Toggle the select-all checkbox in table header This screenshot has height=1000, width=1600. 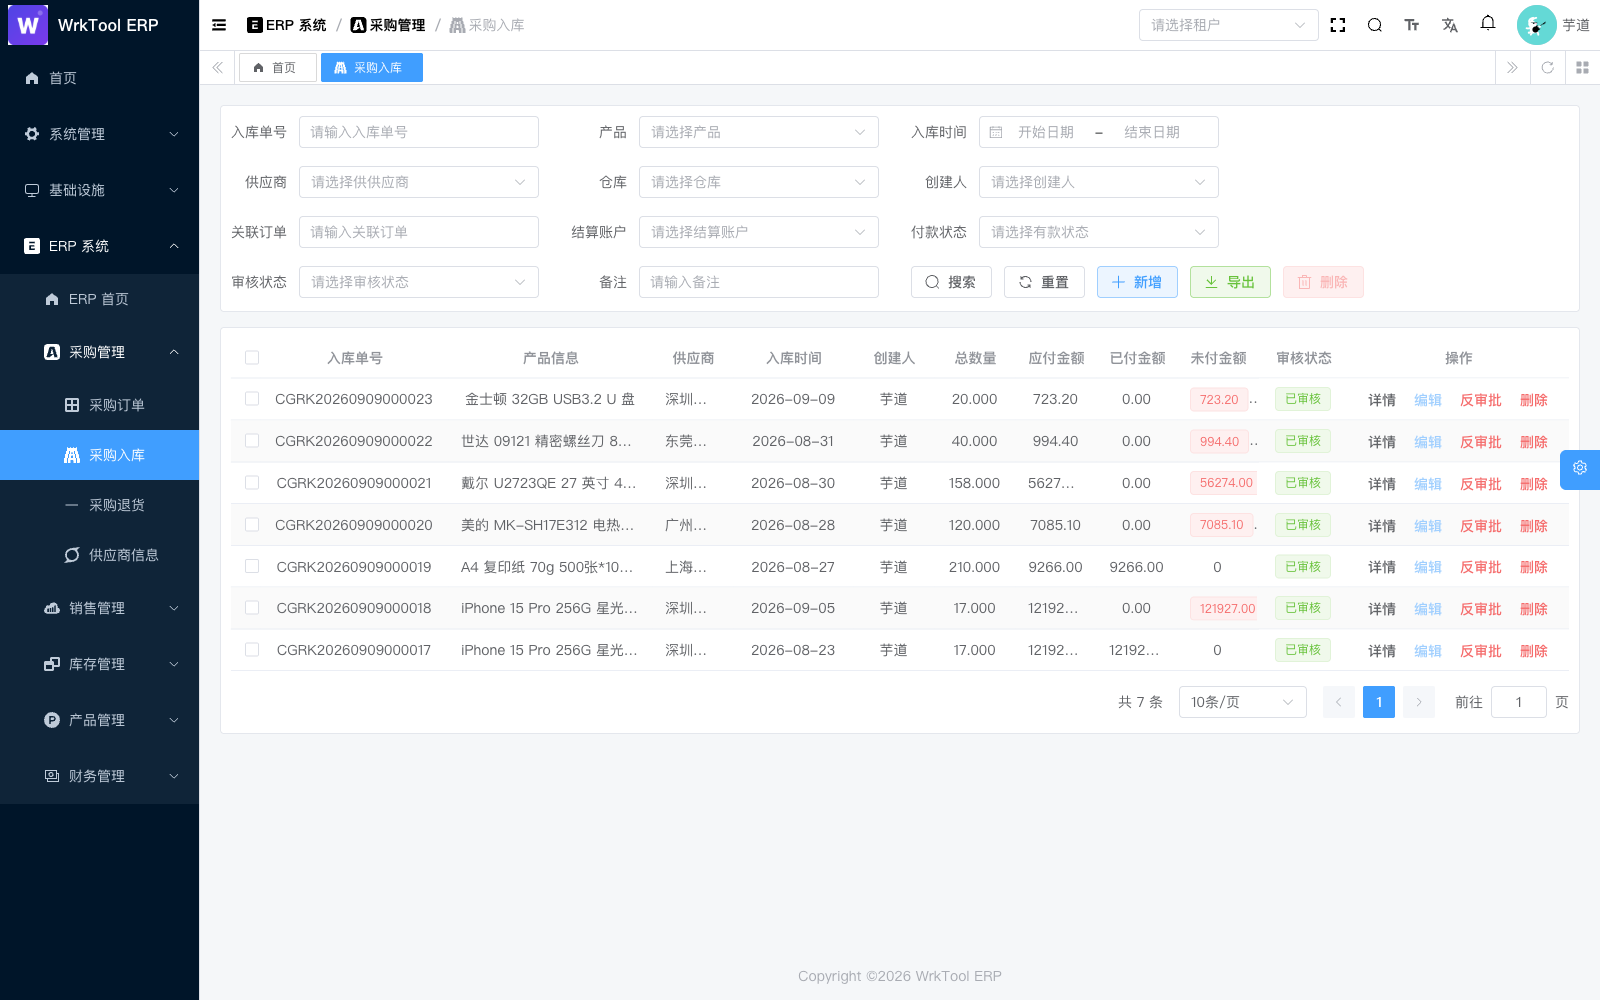[252, 358]
